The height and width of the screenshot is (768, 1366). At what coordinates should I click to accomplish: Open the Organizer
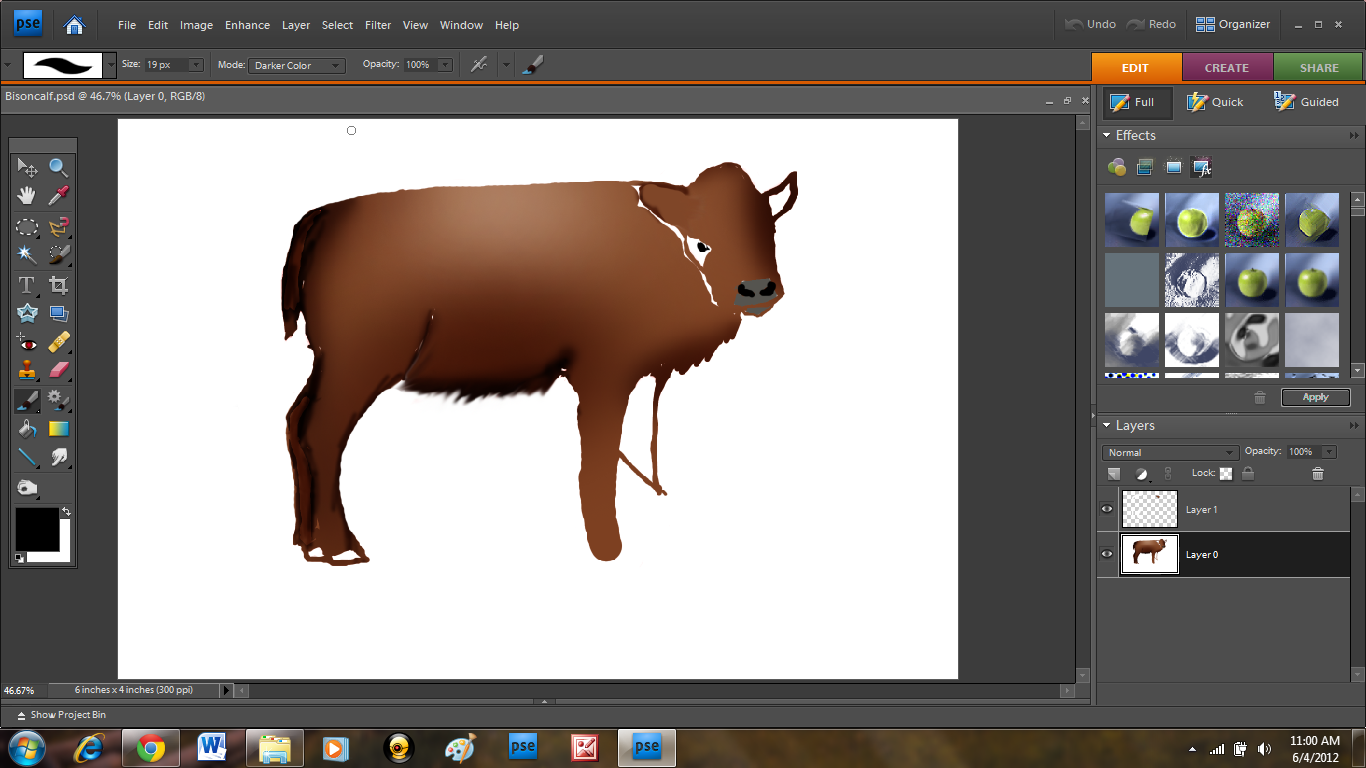pyautogui.click(x=1233, y=24)
